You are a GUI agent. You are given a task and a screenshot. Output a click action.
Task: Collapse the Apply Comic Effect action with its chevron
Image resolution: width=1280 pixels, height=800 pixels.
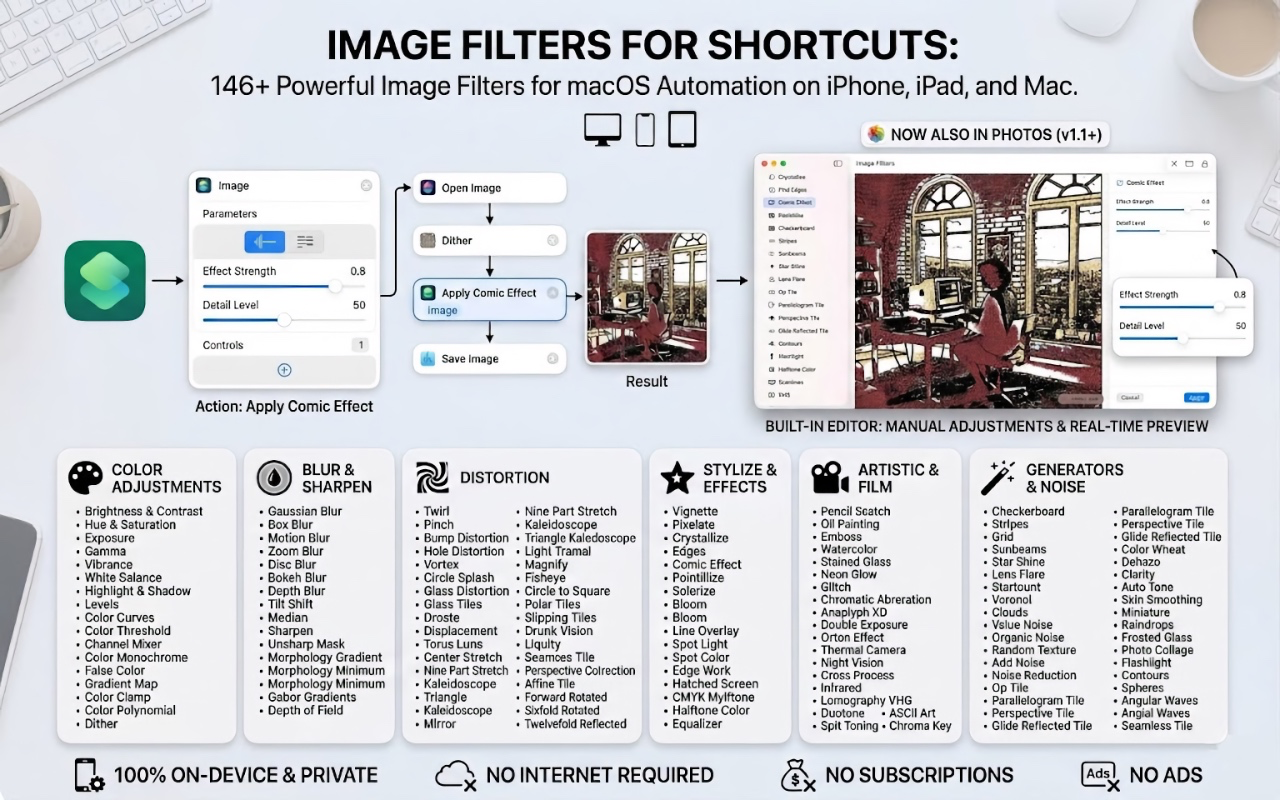[x=551, y=293]
